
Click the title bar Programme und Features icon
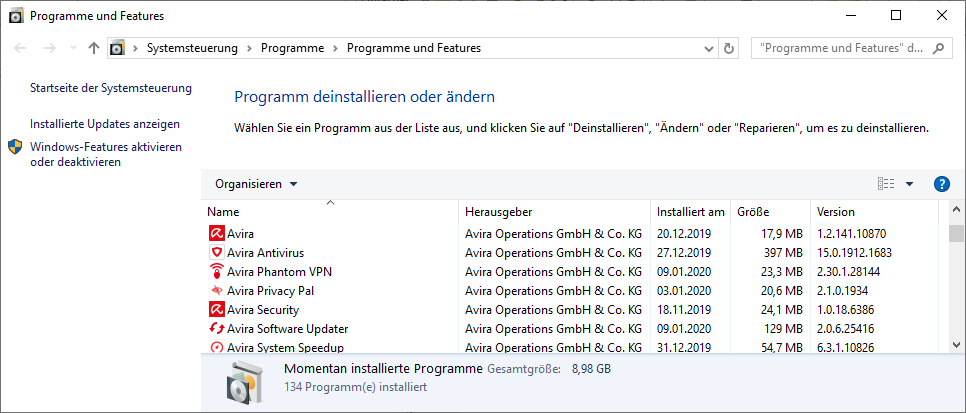[x=17, y=16]
